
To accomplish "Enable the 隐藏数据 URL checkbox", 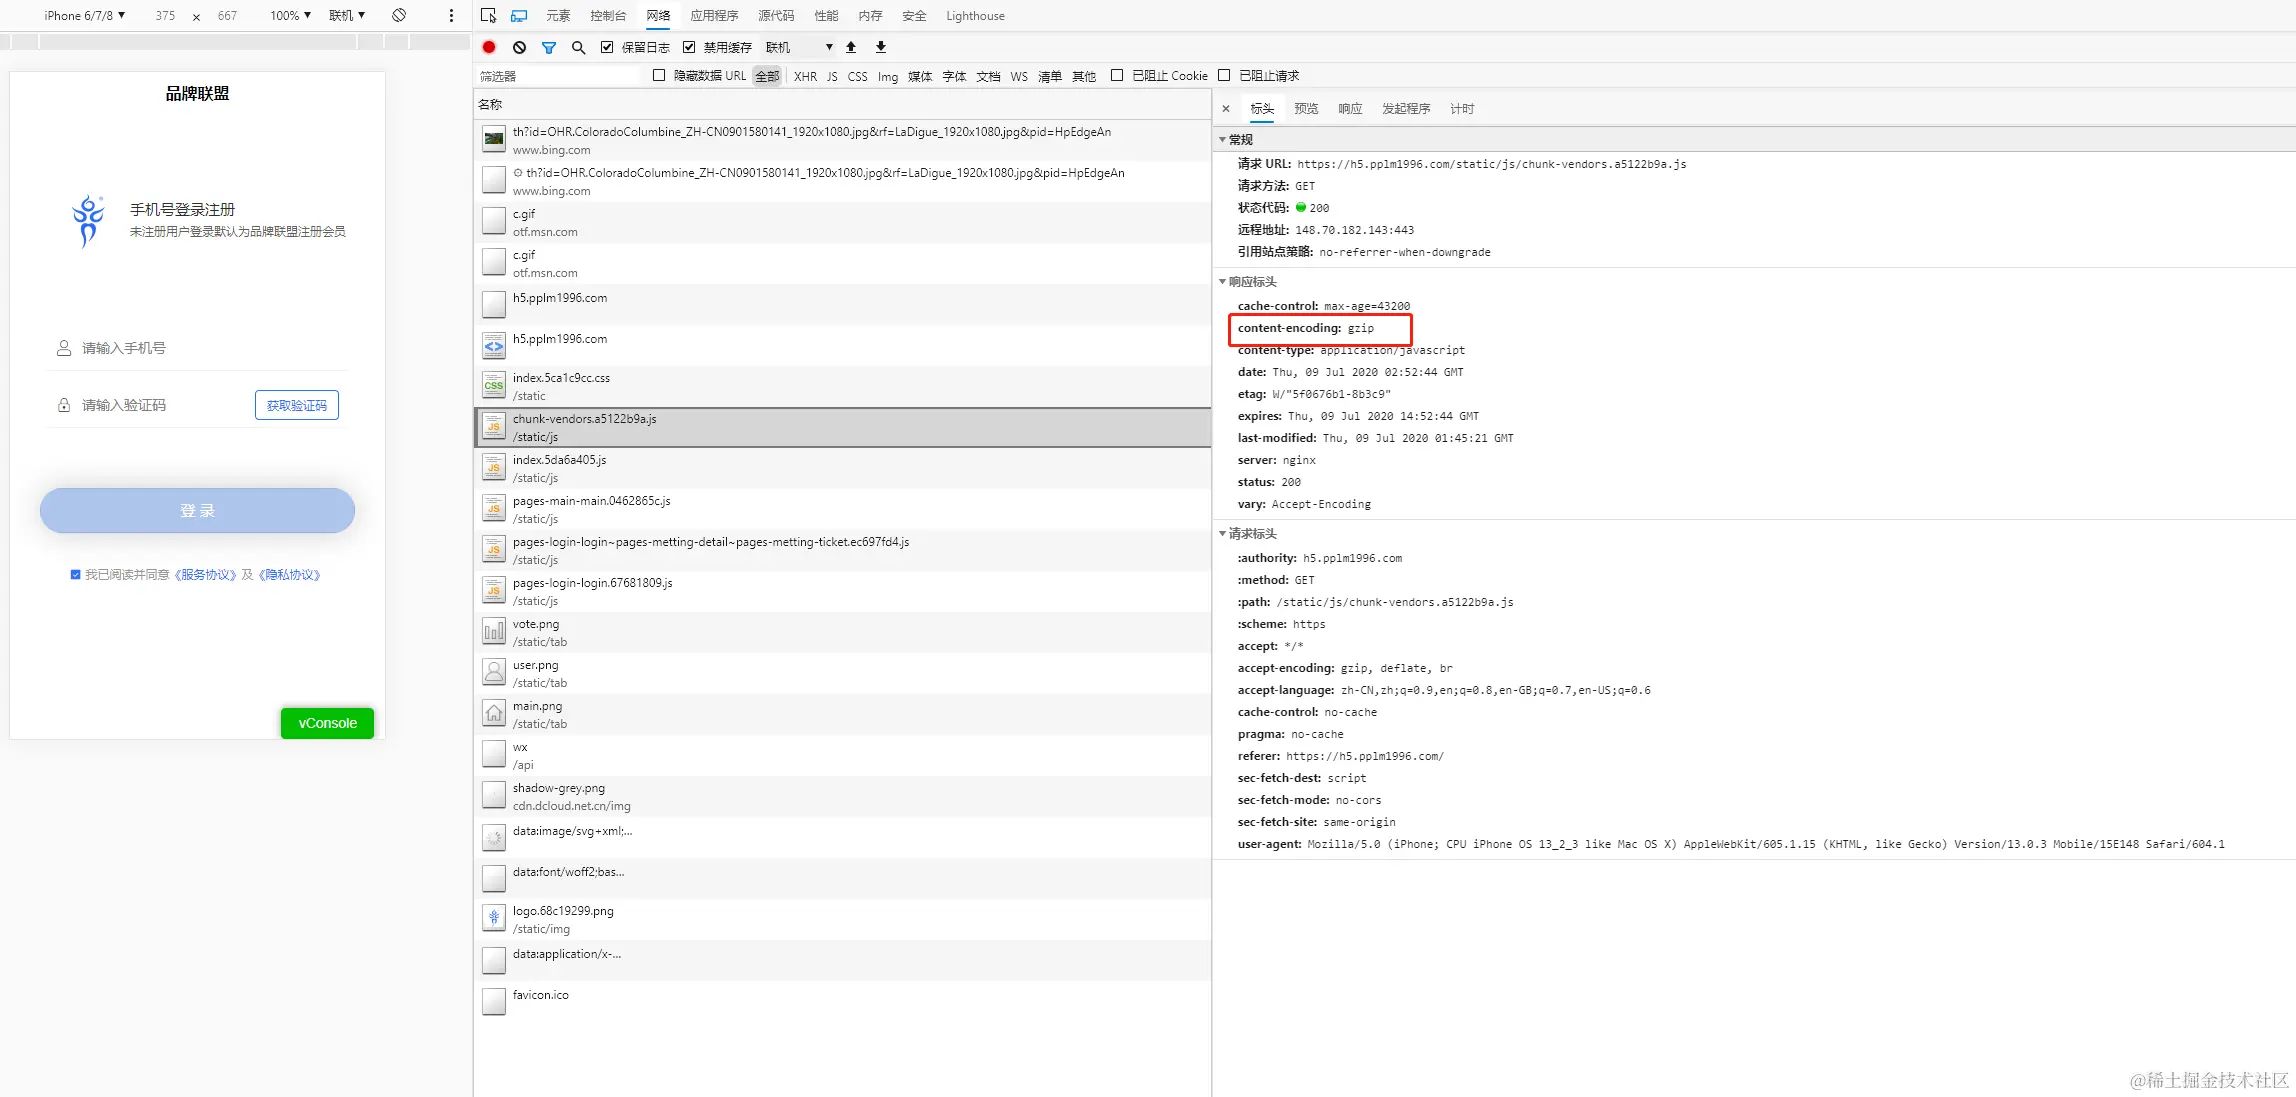I will coord(659,75).
